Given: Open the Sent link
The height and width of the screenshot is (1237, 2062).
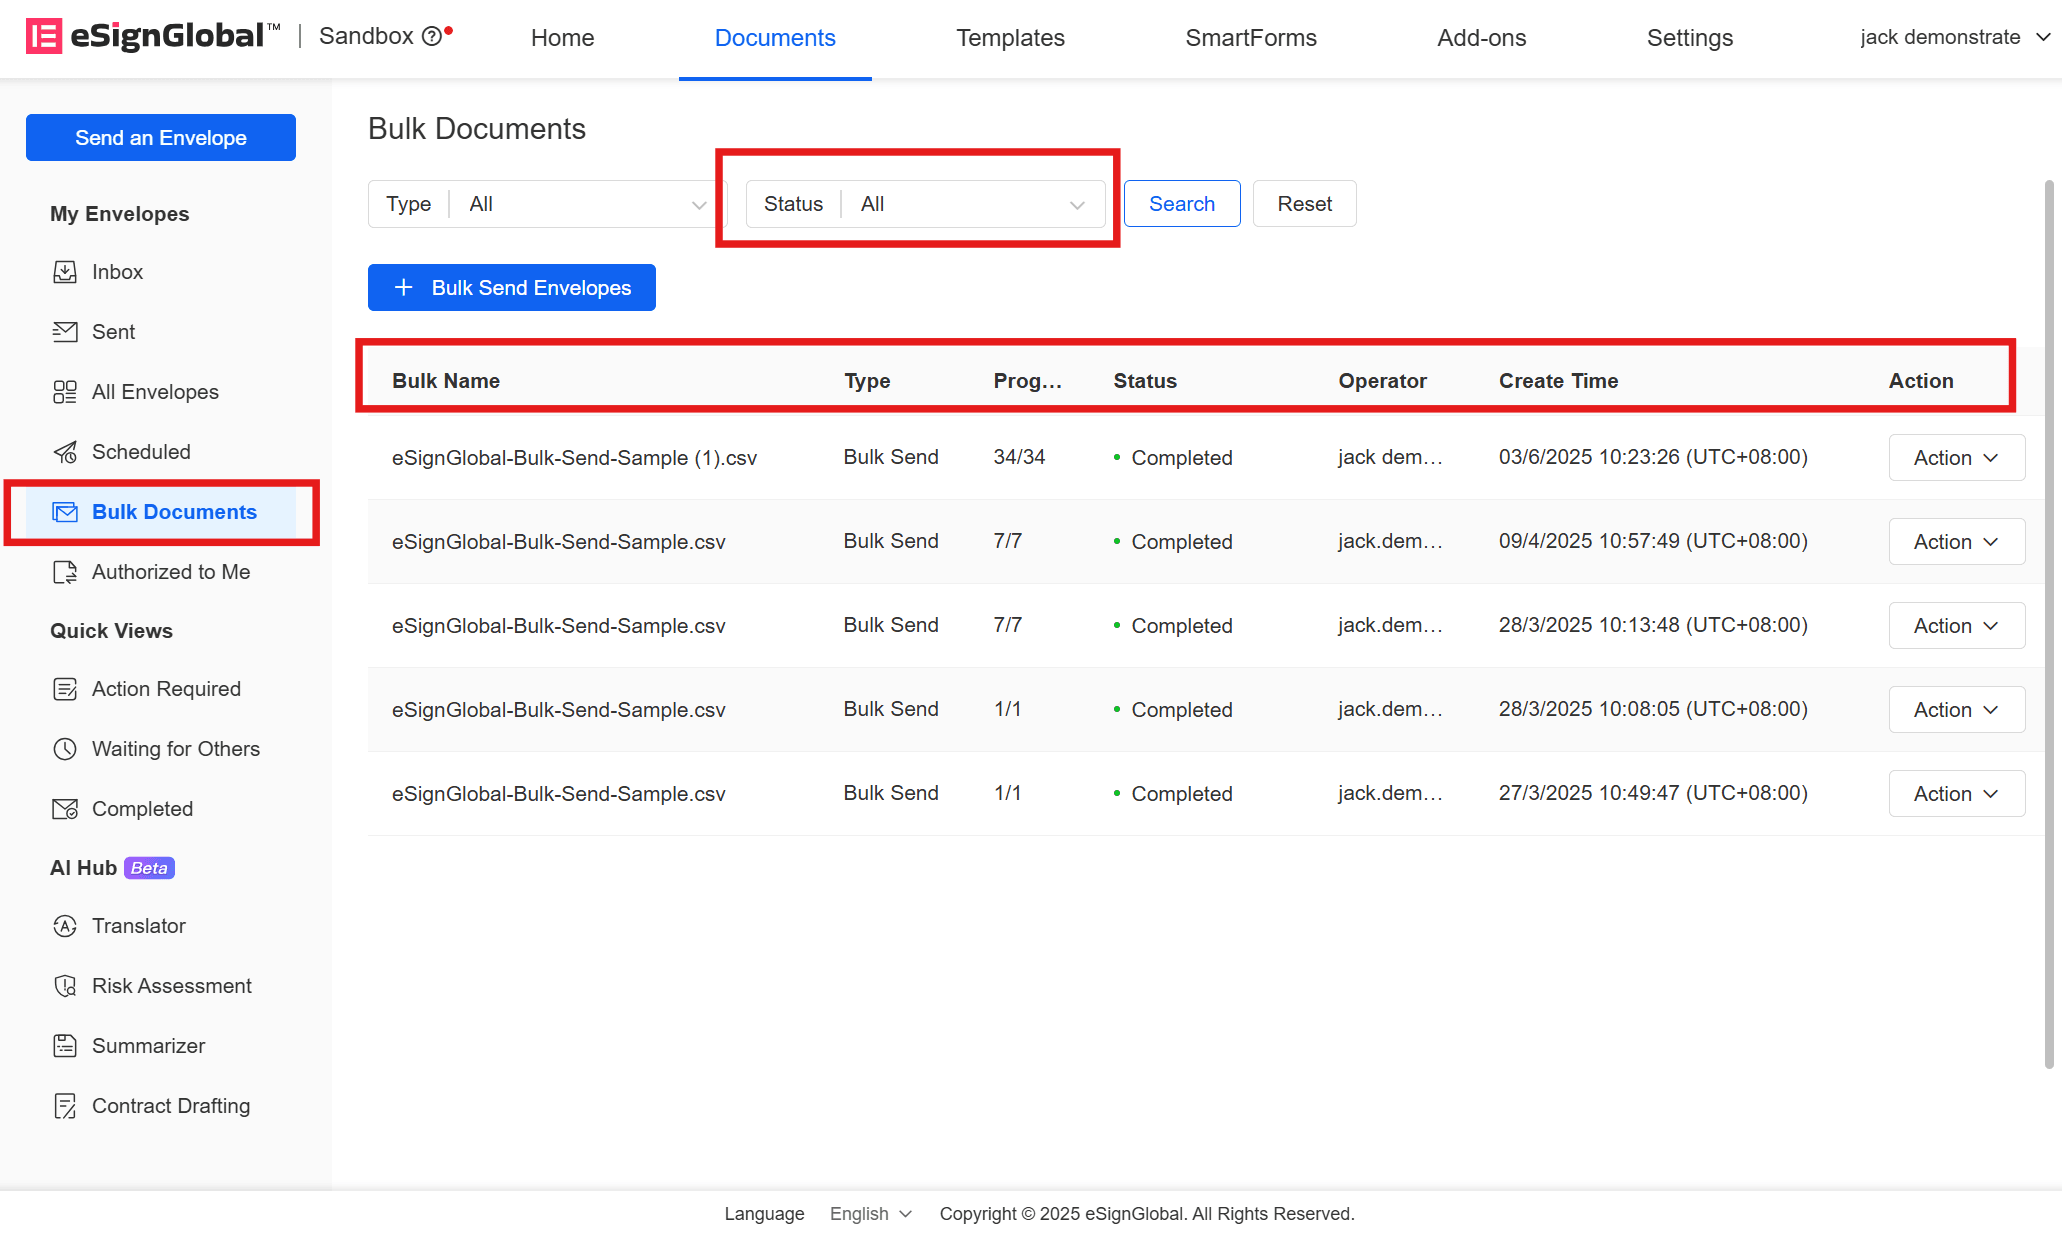Looking at the screenshot, I should [x=113, y=332].
